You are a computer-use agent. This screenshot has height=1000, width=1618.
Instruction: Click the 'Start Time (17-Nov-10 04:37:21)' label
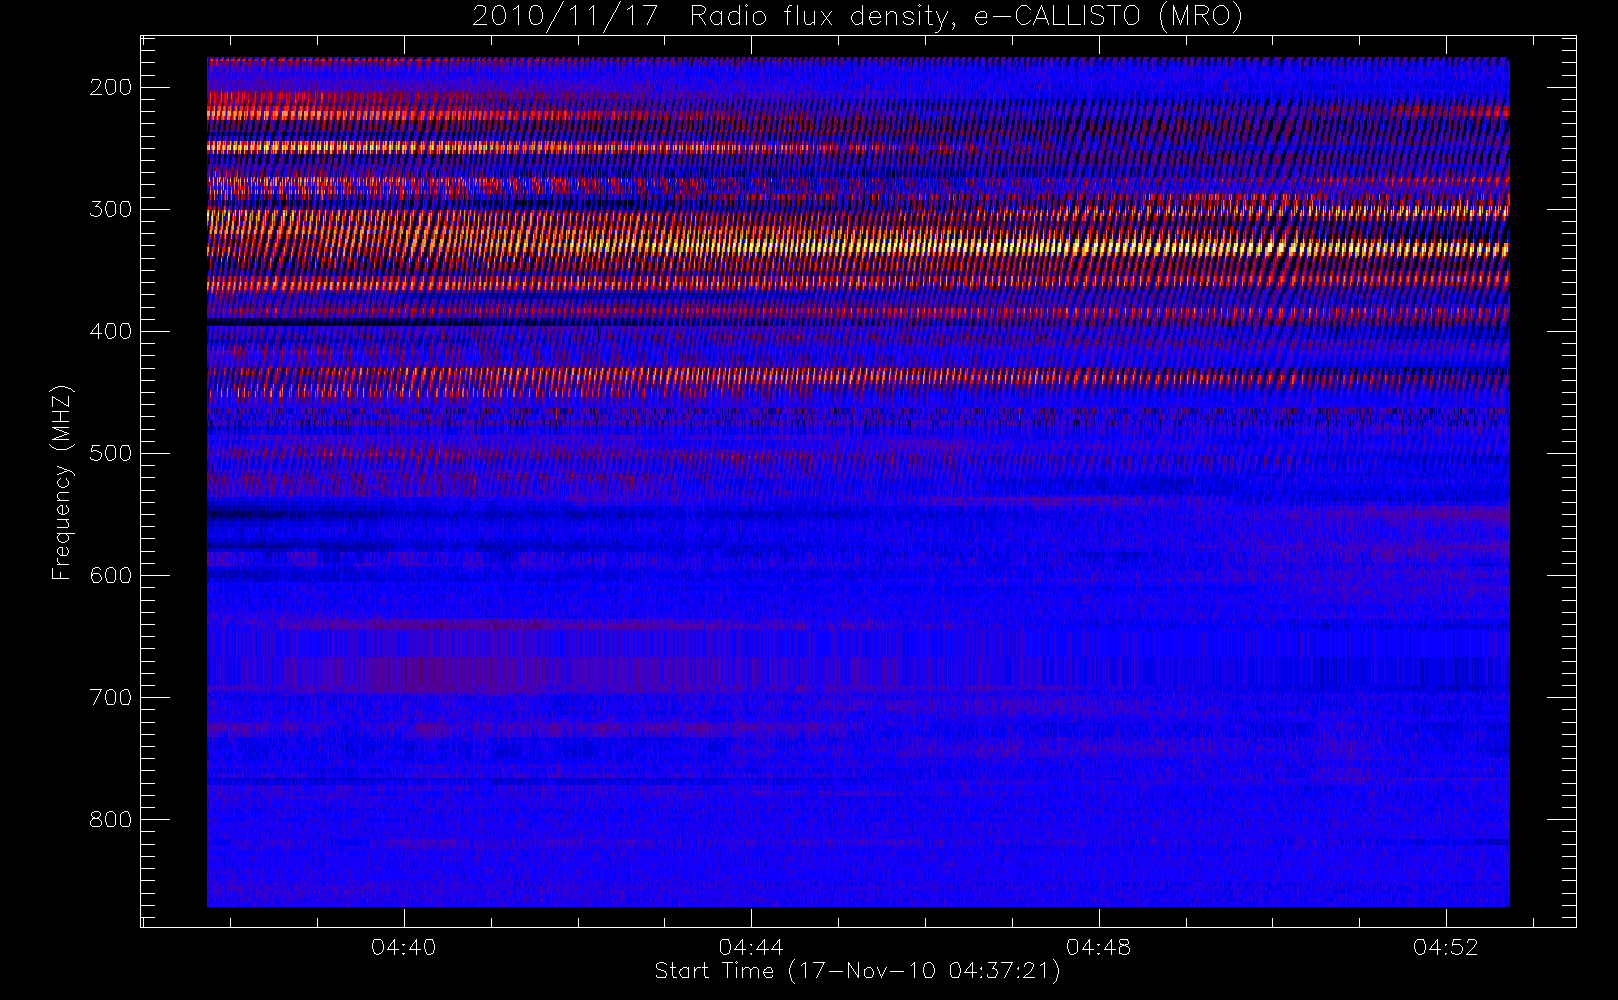857,971
